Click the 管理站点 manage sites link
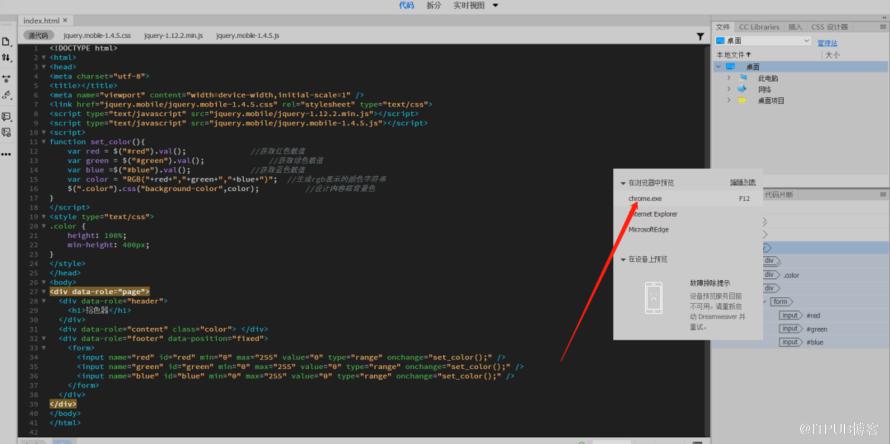 click(x=827, y=43)
